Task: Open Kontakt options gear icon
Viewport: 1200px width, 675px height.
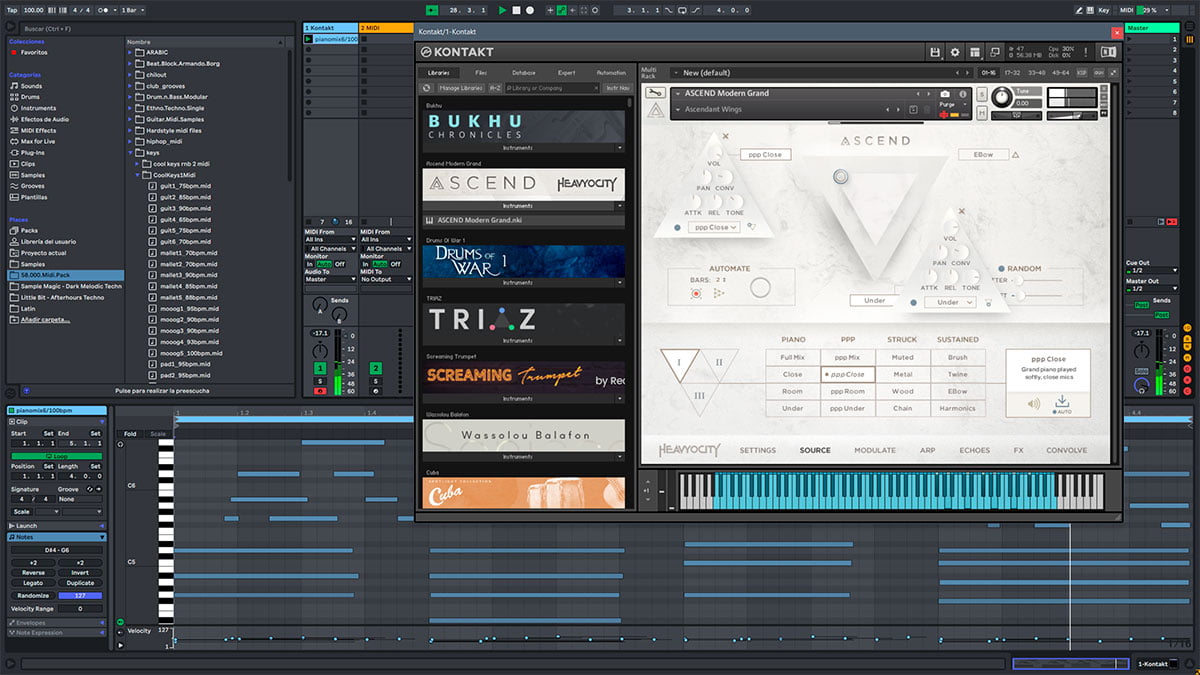Action: click(x=955, y=52)
